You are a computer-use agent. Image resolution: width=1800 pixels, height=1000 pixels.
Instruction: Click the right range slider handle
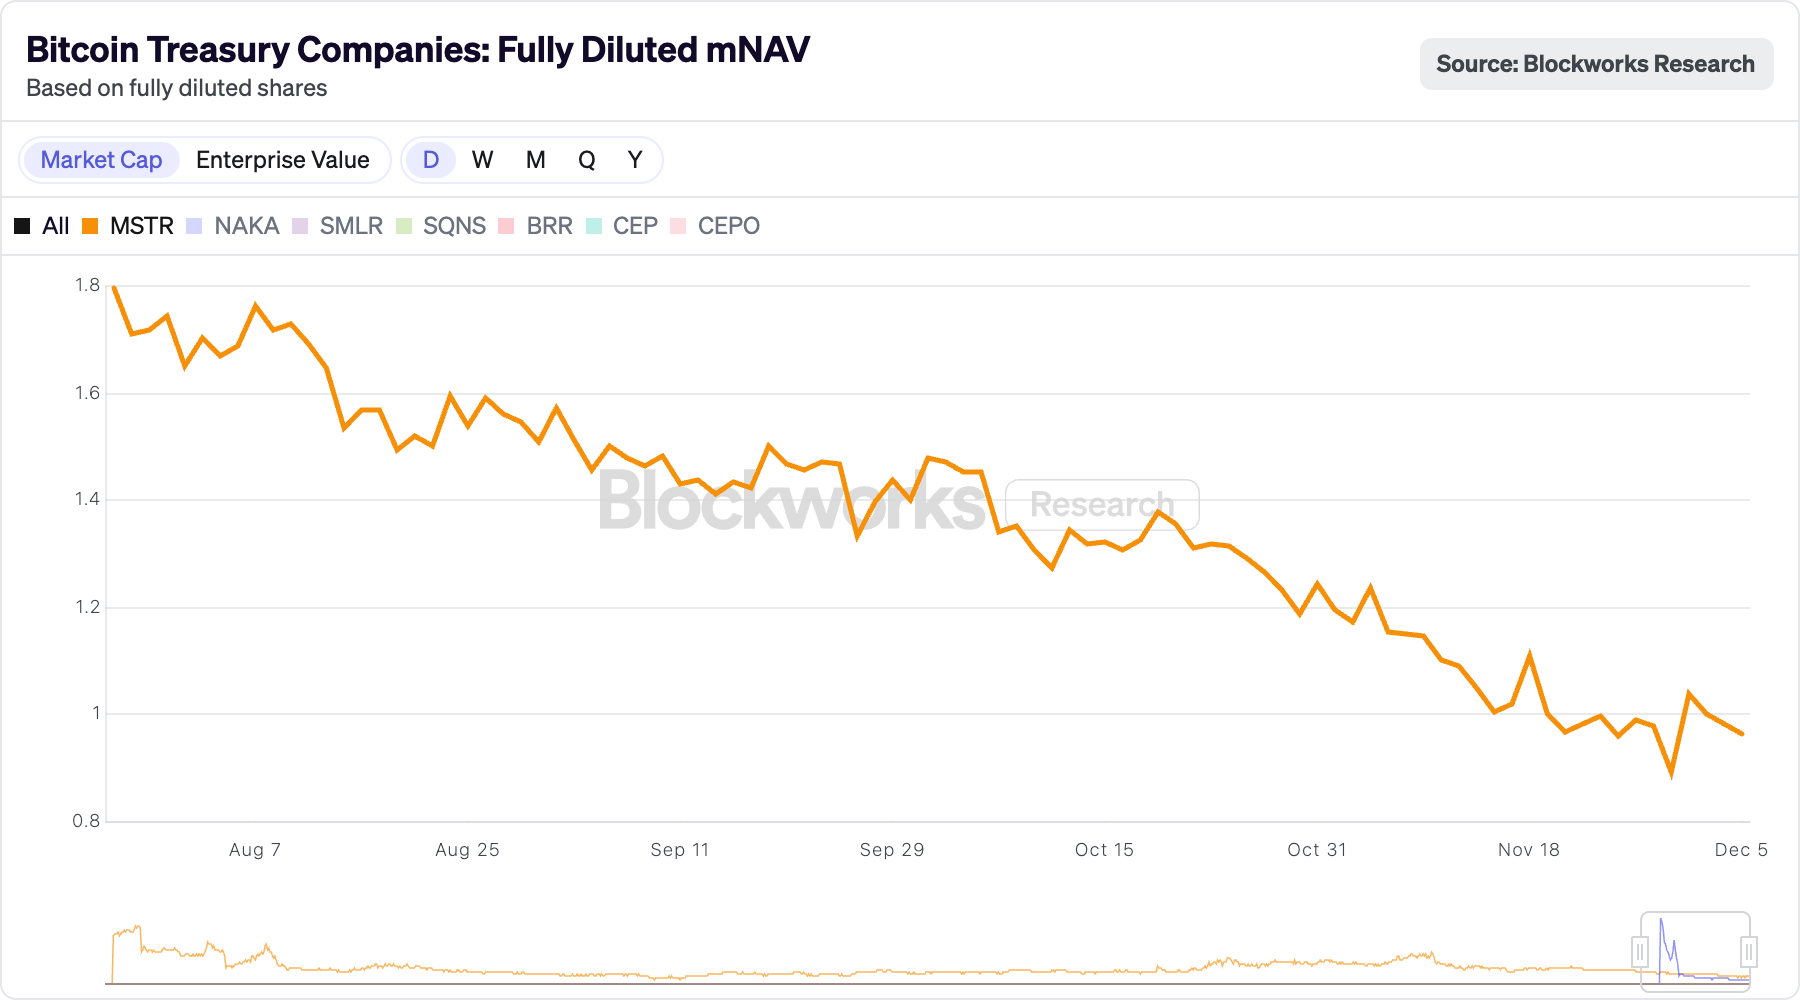click(x=1748, y=951)
